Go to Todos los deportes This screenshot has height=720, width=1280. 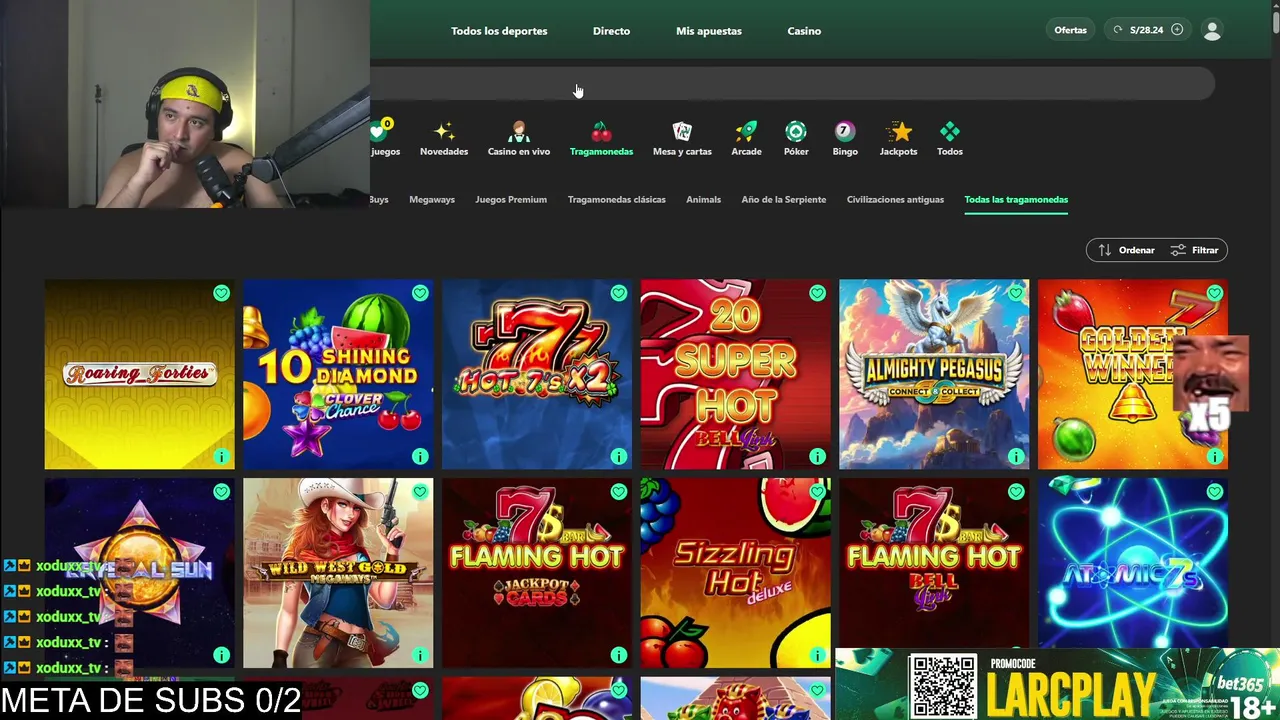click(x=499, y=31)
